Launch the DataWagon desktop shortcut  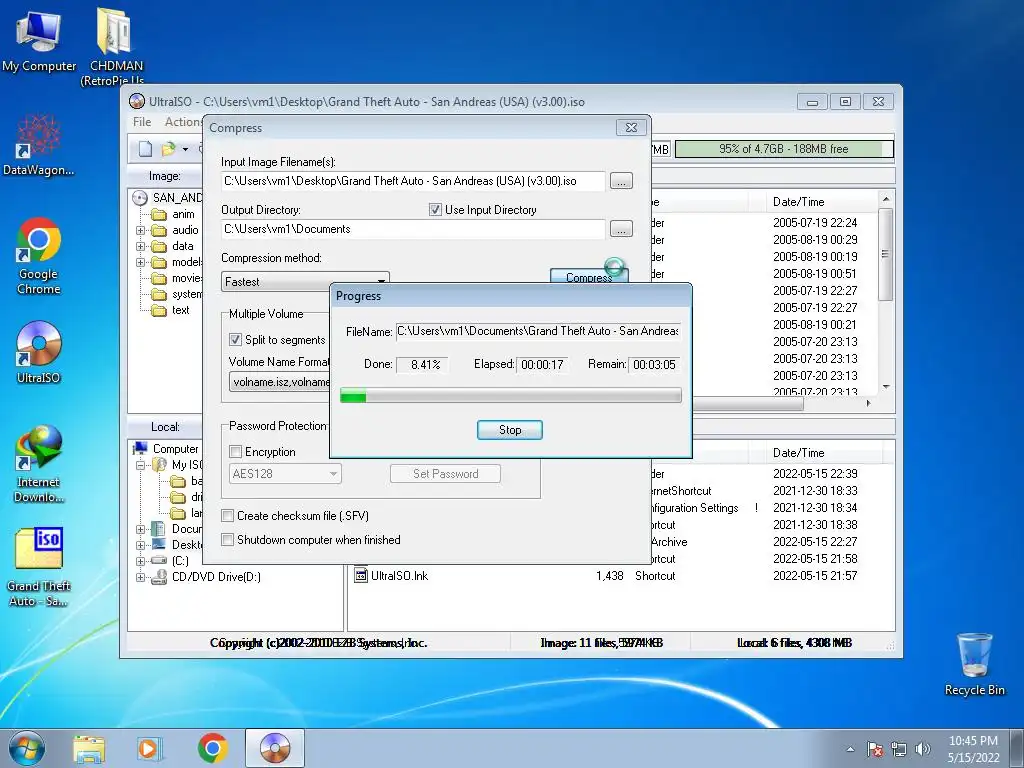(x=39, y=145)
